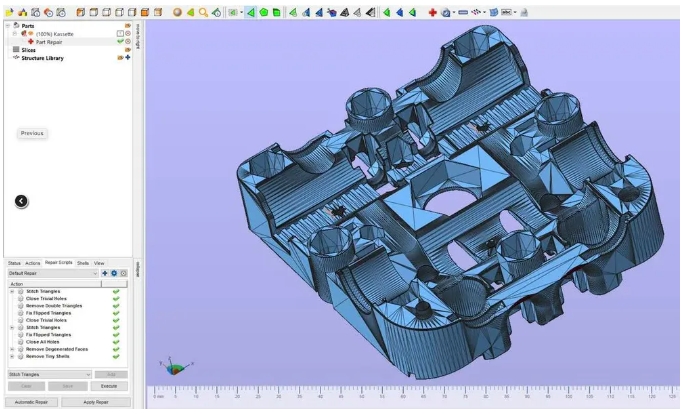
Task: Click the greyed Clear button
Action: click(26, 386)
